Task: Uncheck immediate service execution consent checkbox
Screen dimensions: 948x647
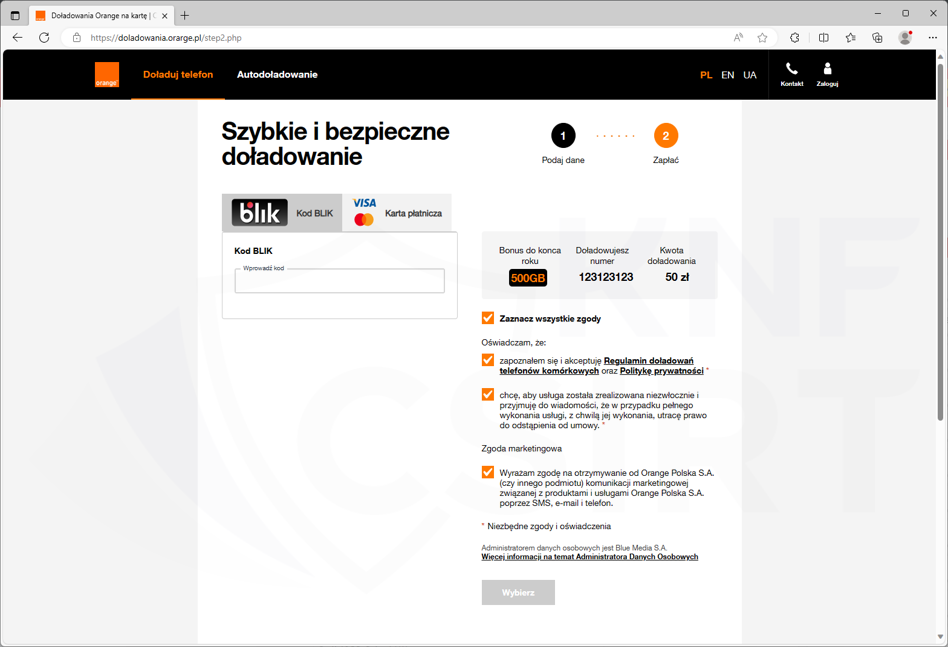Action: coord(488,395)
